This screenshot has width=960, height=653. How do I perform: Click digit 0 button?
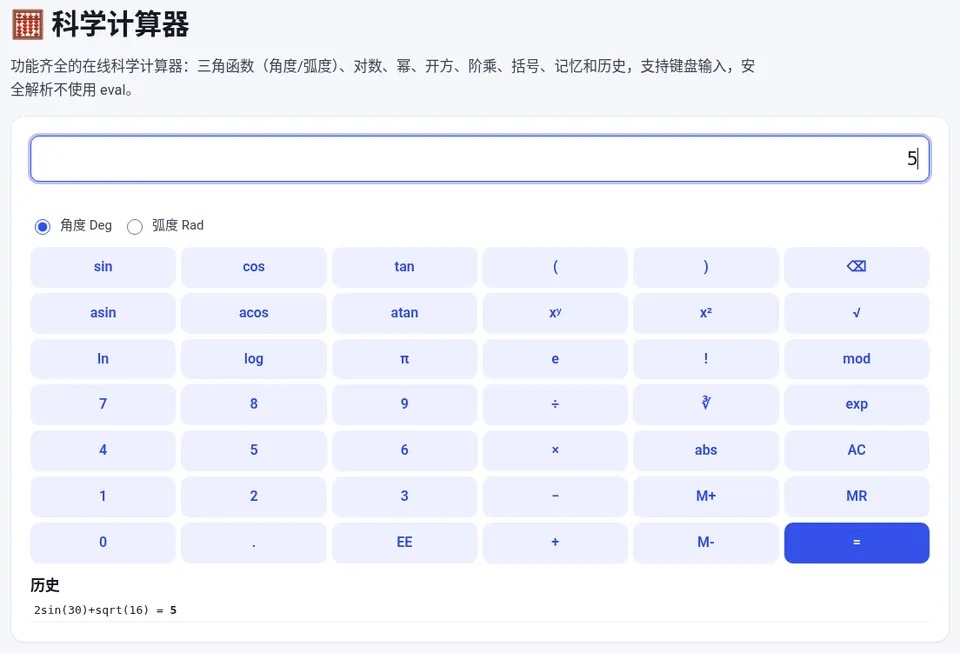103,542
